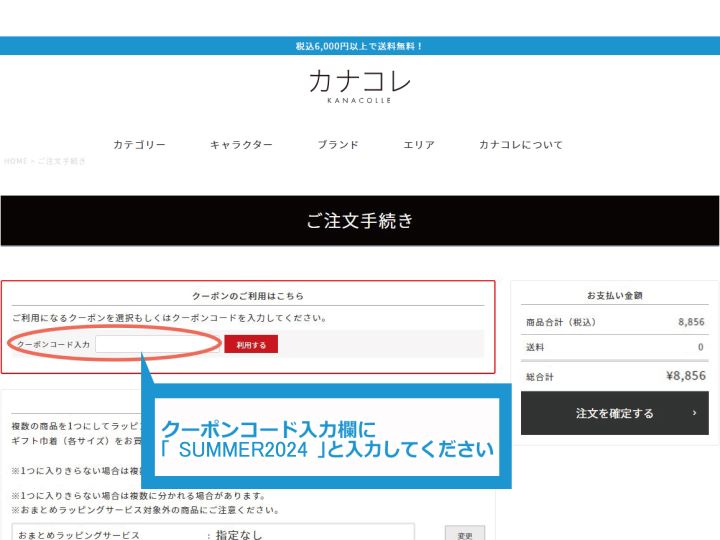Click the red 利用する coupon button
This screenshot has width=720, height=540.
[251, 345]
